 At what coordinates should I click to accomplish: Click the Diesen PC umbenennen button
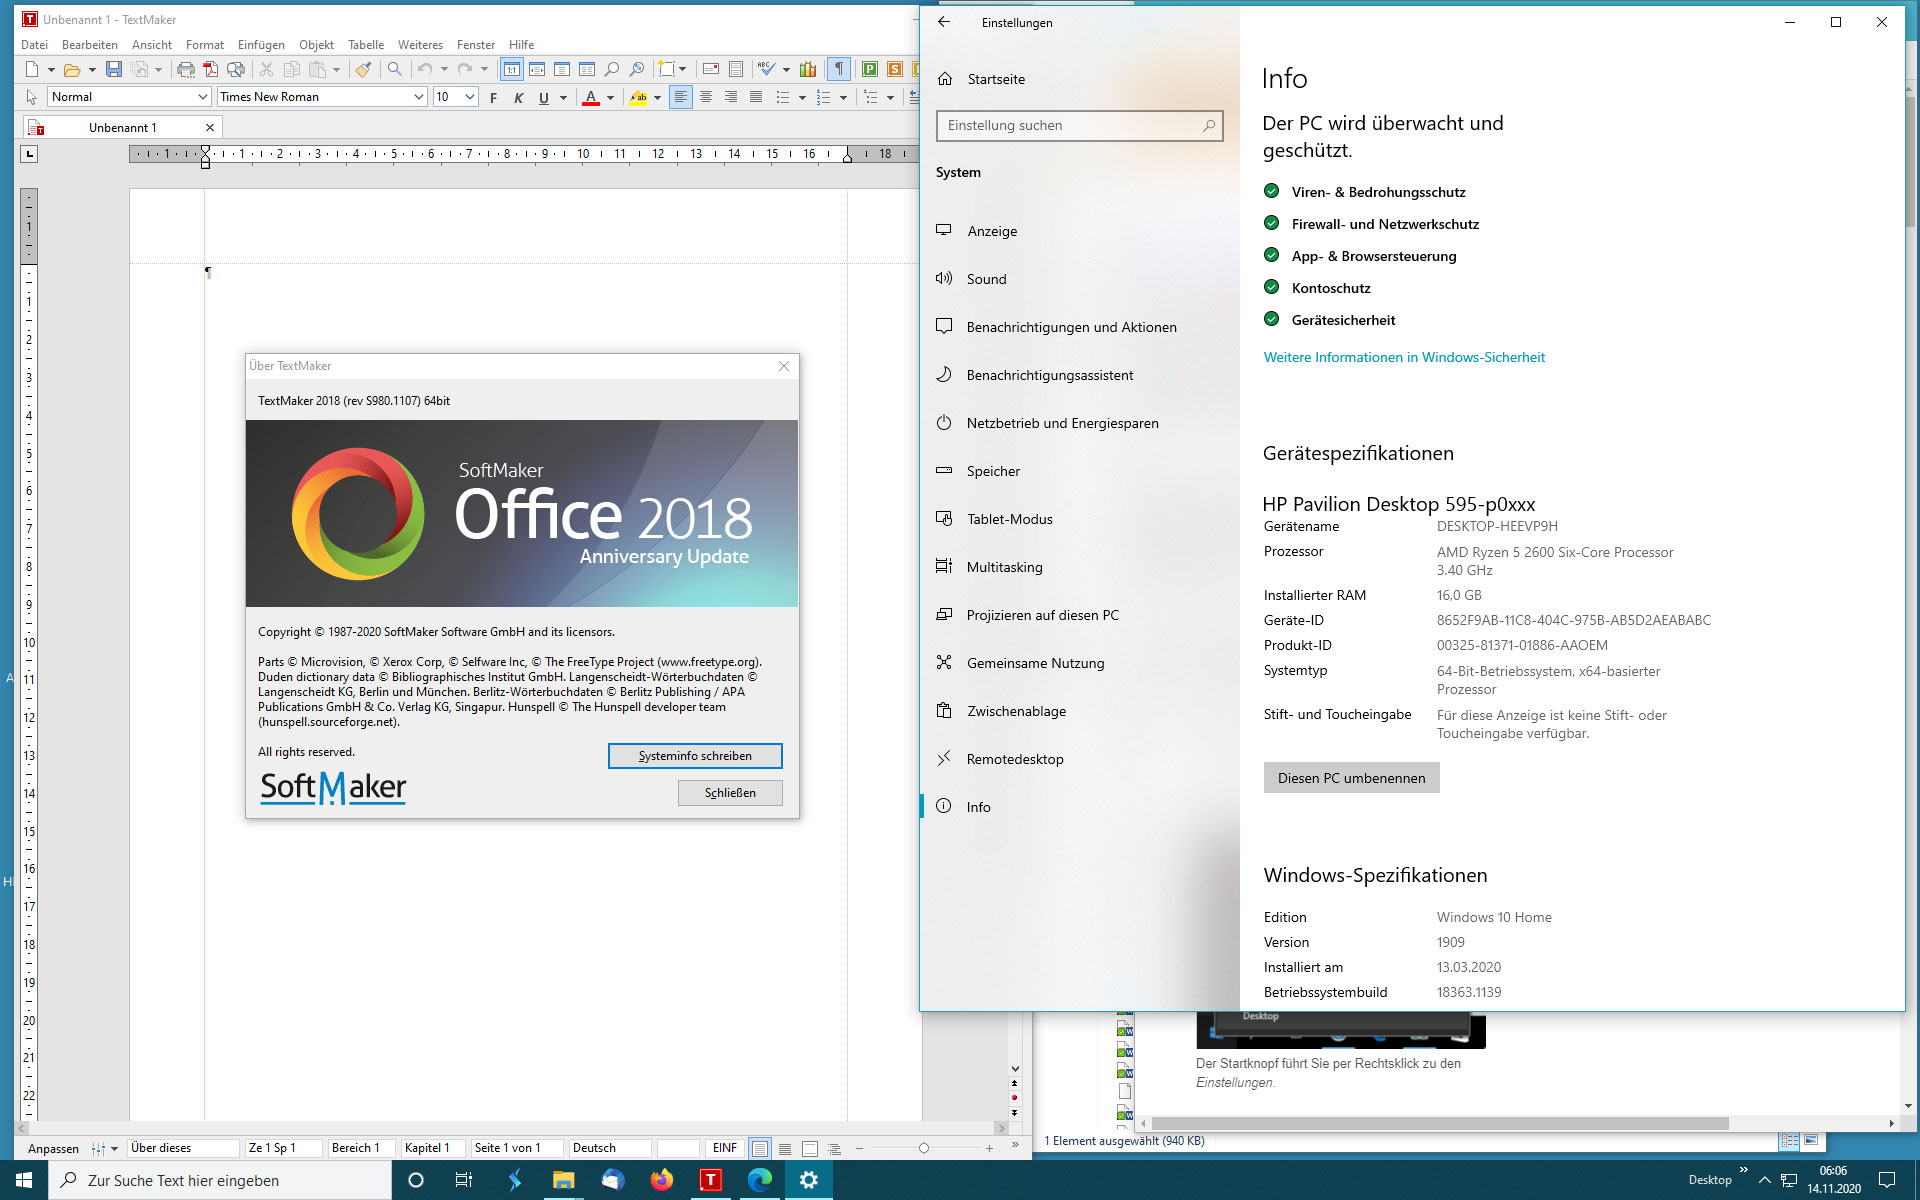[1351, 778]
